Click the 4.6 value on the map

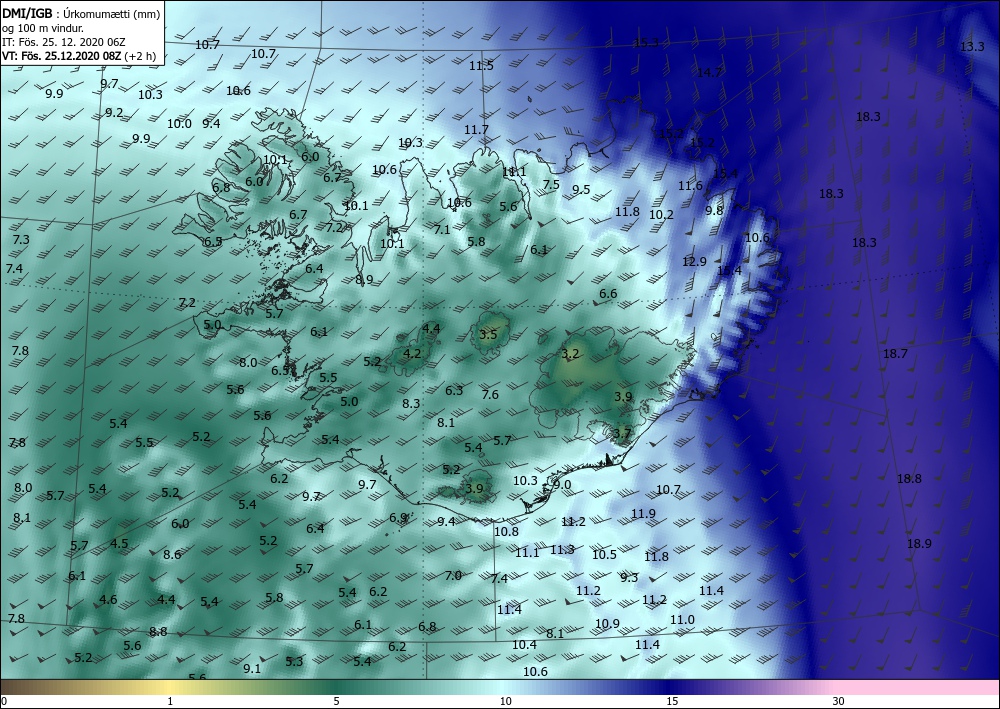click(108, 599)
